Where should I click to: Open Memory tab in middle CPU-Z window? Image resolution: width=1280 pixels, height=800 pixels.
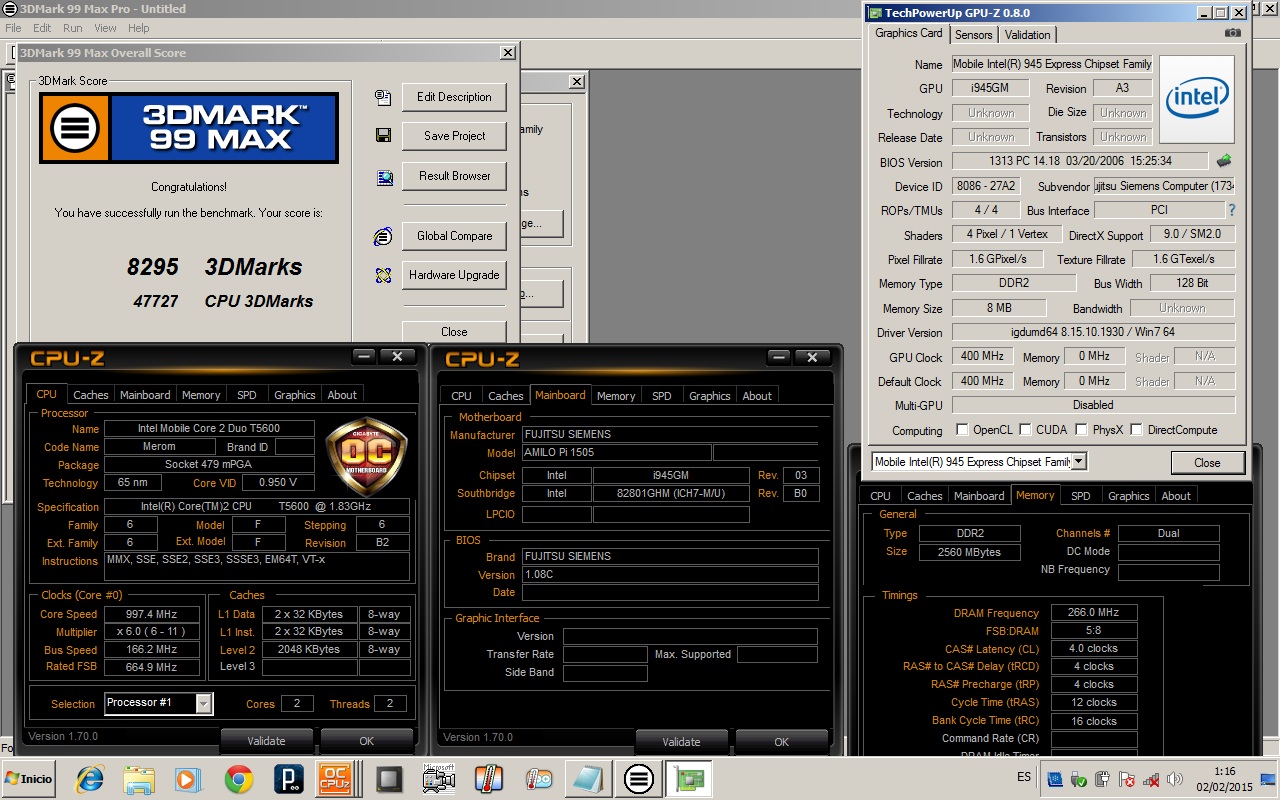click(x=616, y=396)
